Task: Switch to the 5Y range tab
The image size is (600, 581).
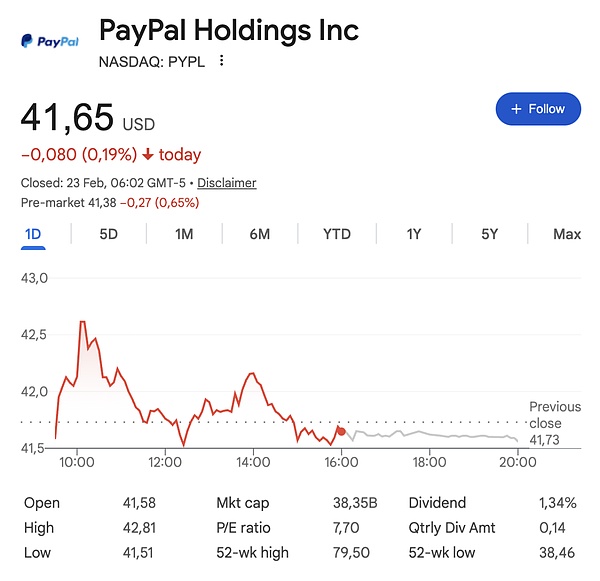Action: coord(489,234)
